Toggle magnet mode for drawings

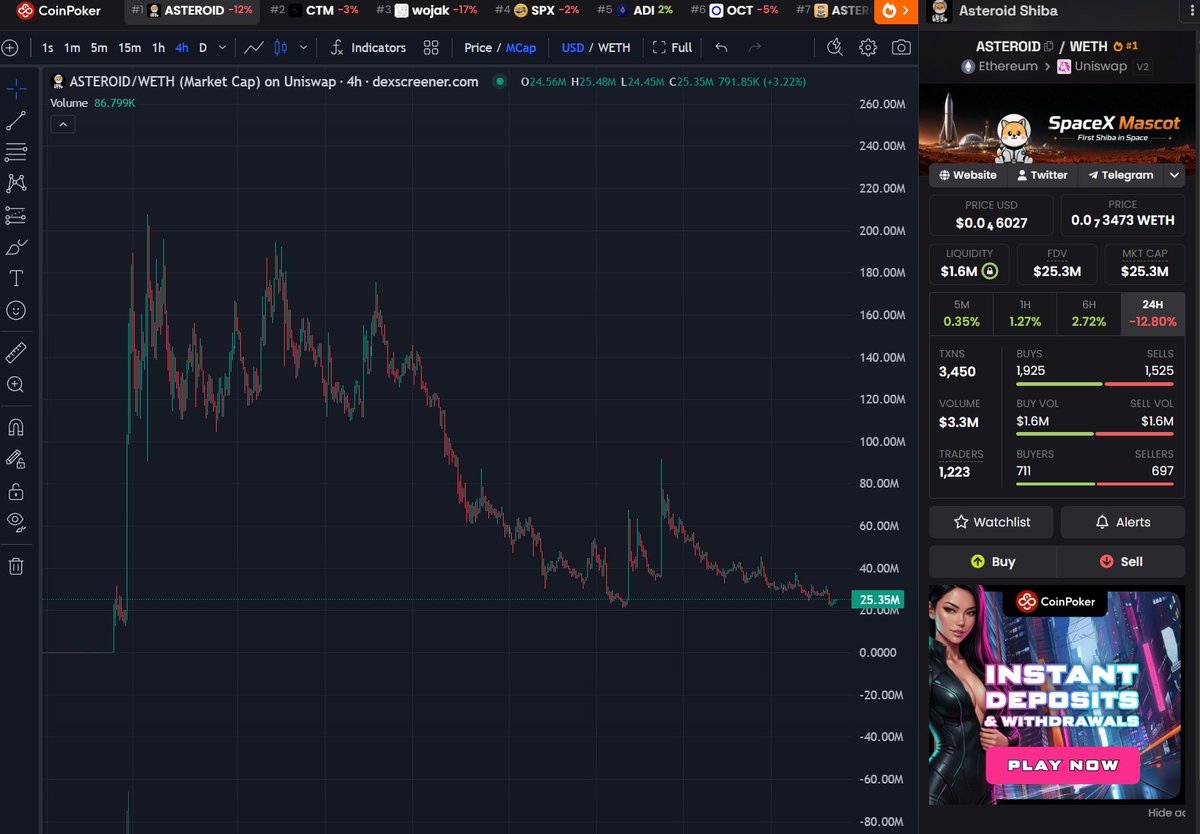16,427
